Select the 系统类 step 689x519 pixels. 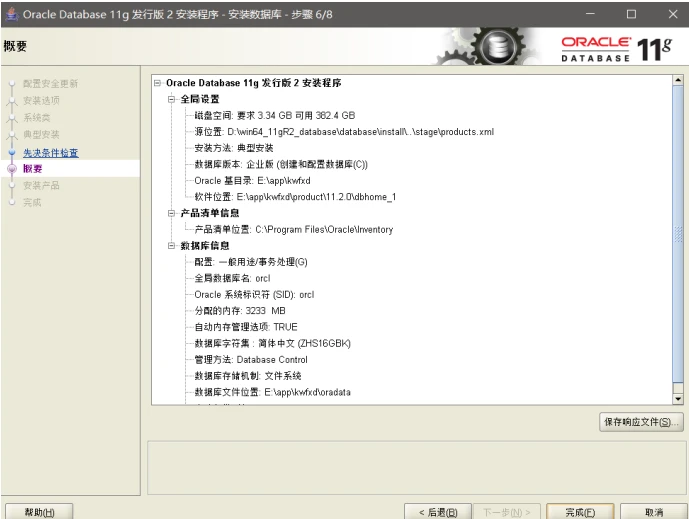[36, 117]
